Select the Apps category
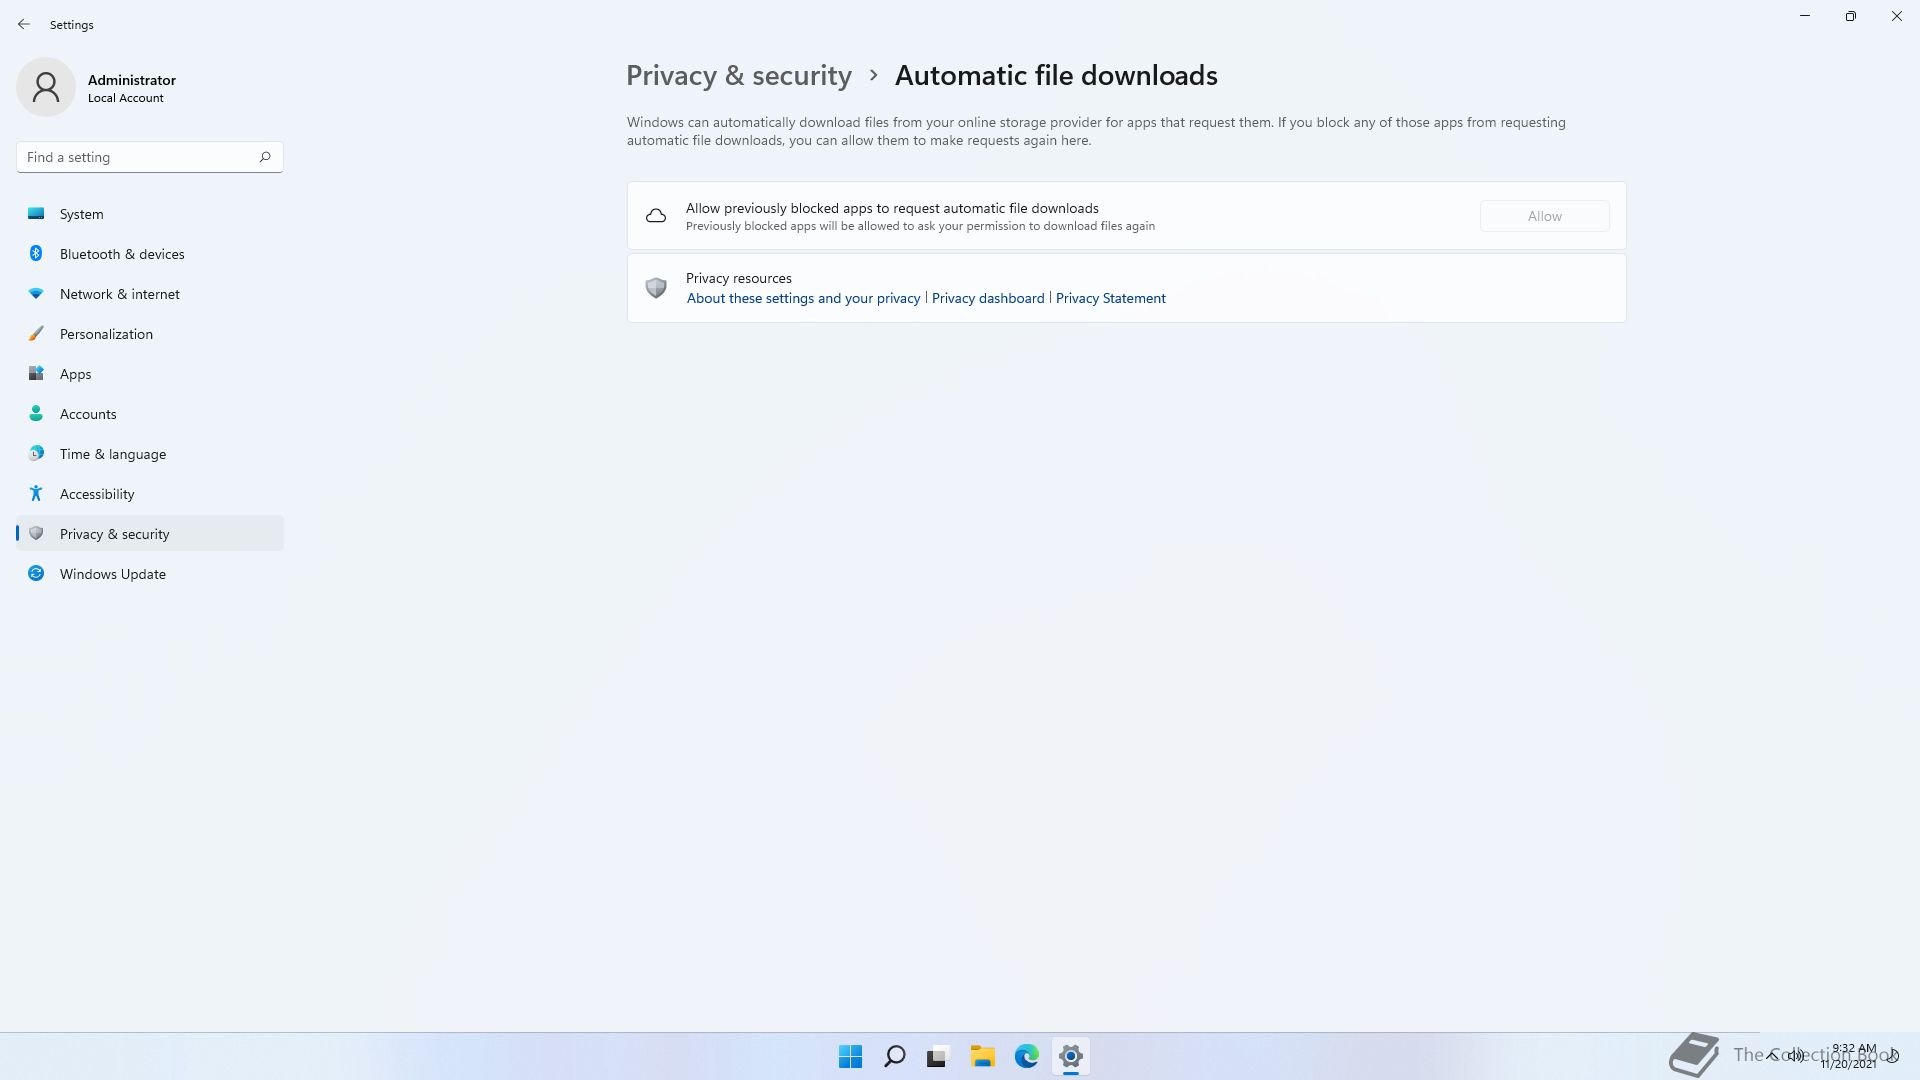Viewport: 1920px width, 1080px height. coord(150,374)
